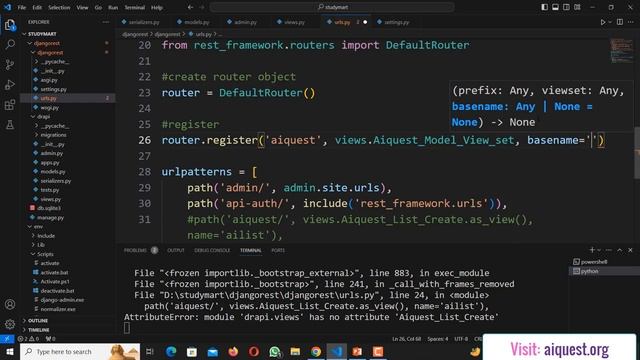Screen dimensions: 640x360
Task: Split the editor to the right
Action: tap(620, 22)
